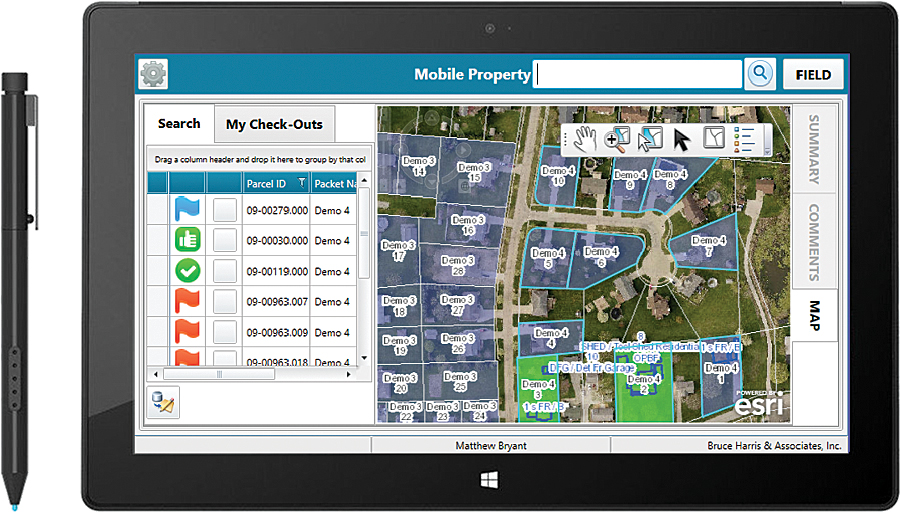This screenshot has height=512, width=900.
Task: Check the box for parcel 09-00119.000
Action: click(x=224, y=271)
